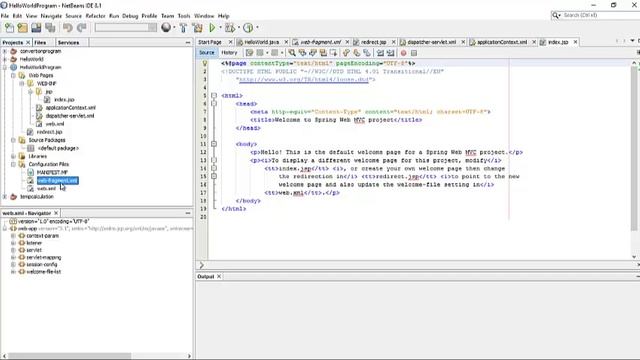Screen dimensions: 640x360
Task: Collapse the html fold at line 5
Action: (213, 96)
